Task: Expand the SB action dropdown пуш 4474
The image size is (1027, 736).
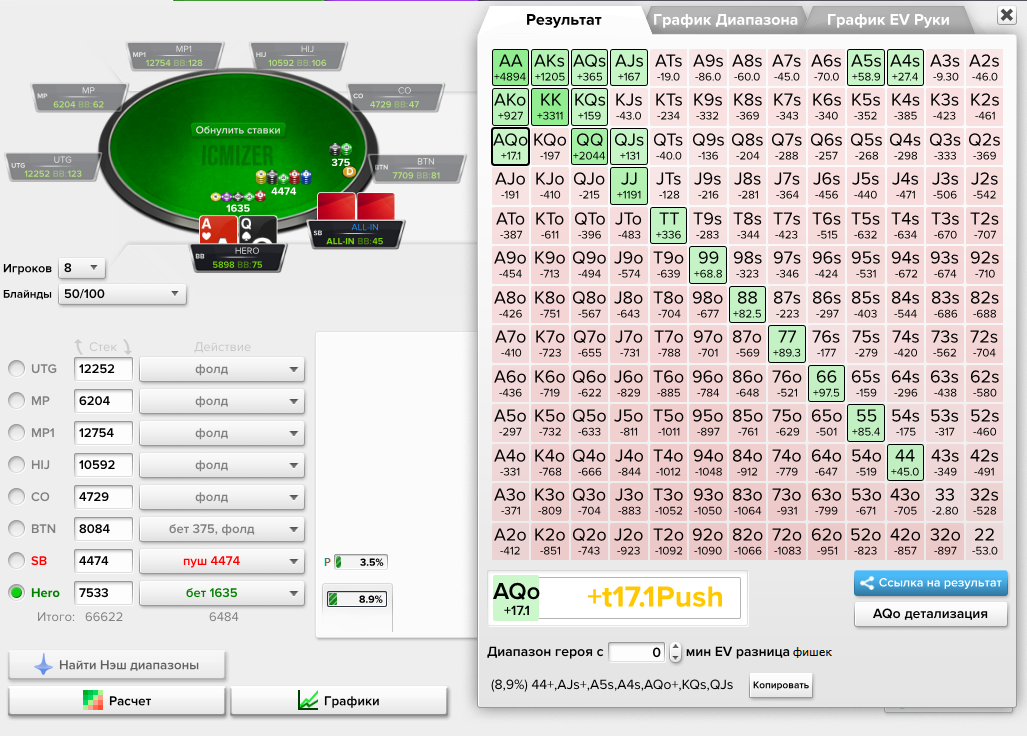Action: pyautogui.click(x=221, y=561)
